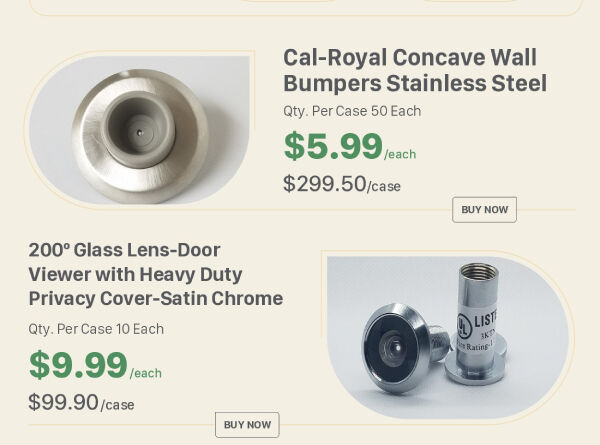This screenshot has height=445, width=600.
Task: Click the /case label beside $99.90
Action: point(117,405)
